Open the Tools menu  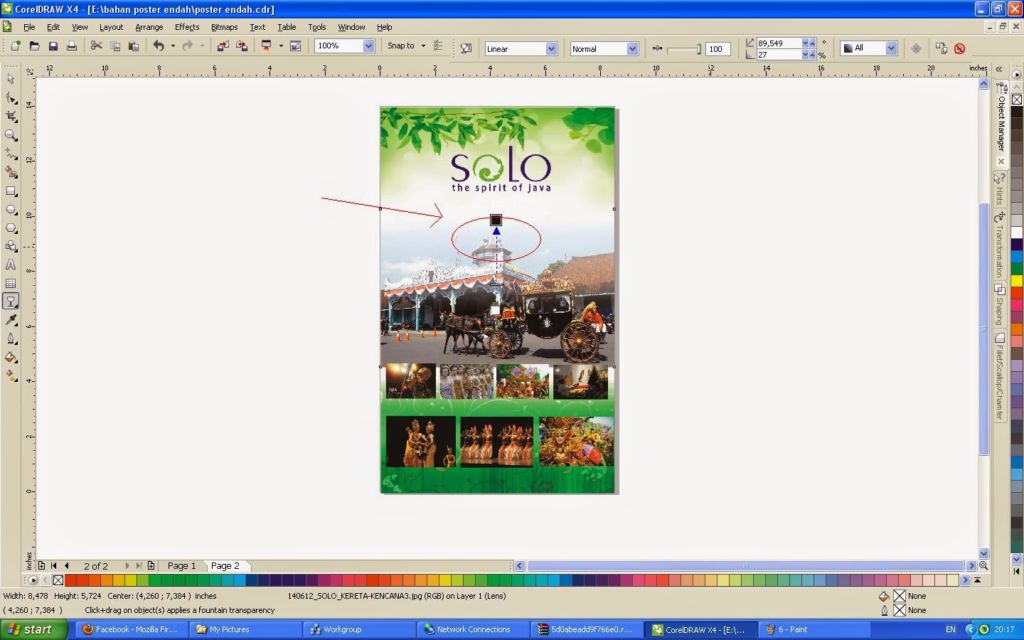point(317,27)
